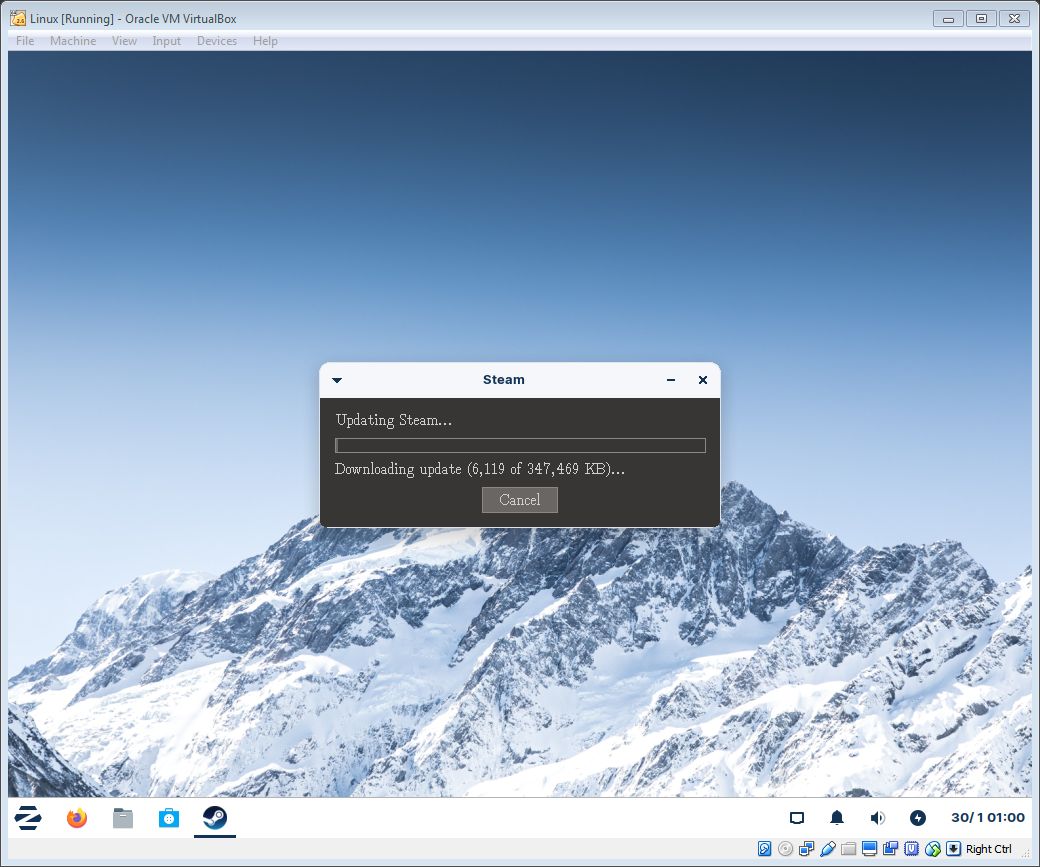This screenshot has height=867, width=1040.
Task: Click the VirtualBox optical drive indicator
Action: [785, 848]
